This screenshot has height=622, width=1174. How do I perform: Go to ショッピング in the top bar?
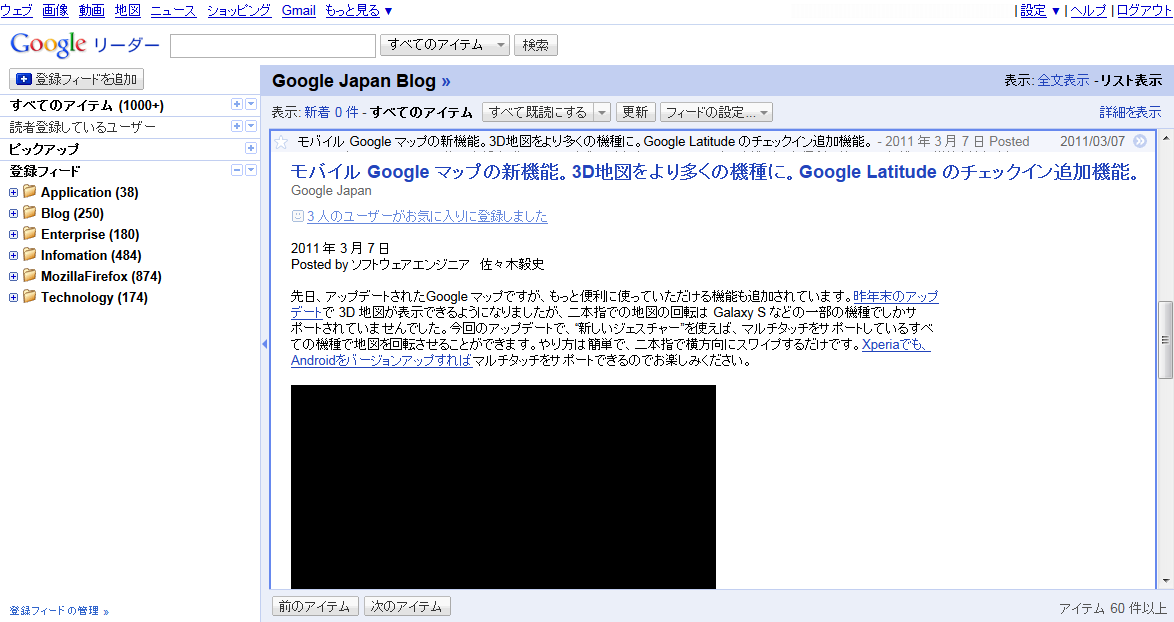(239, 10)
